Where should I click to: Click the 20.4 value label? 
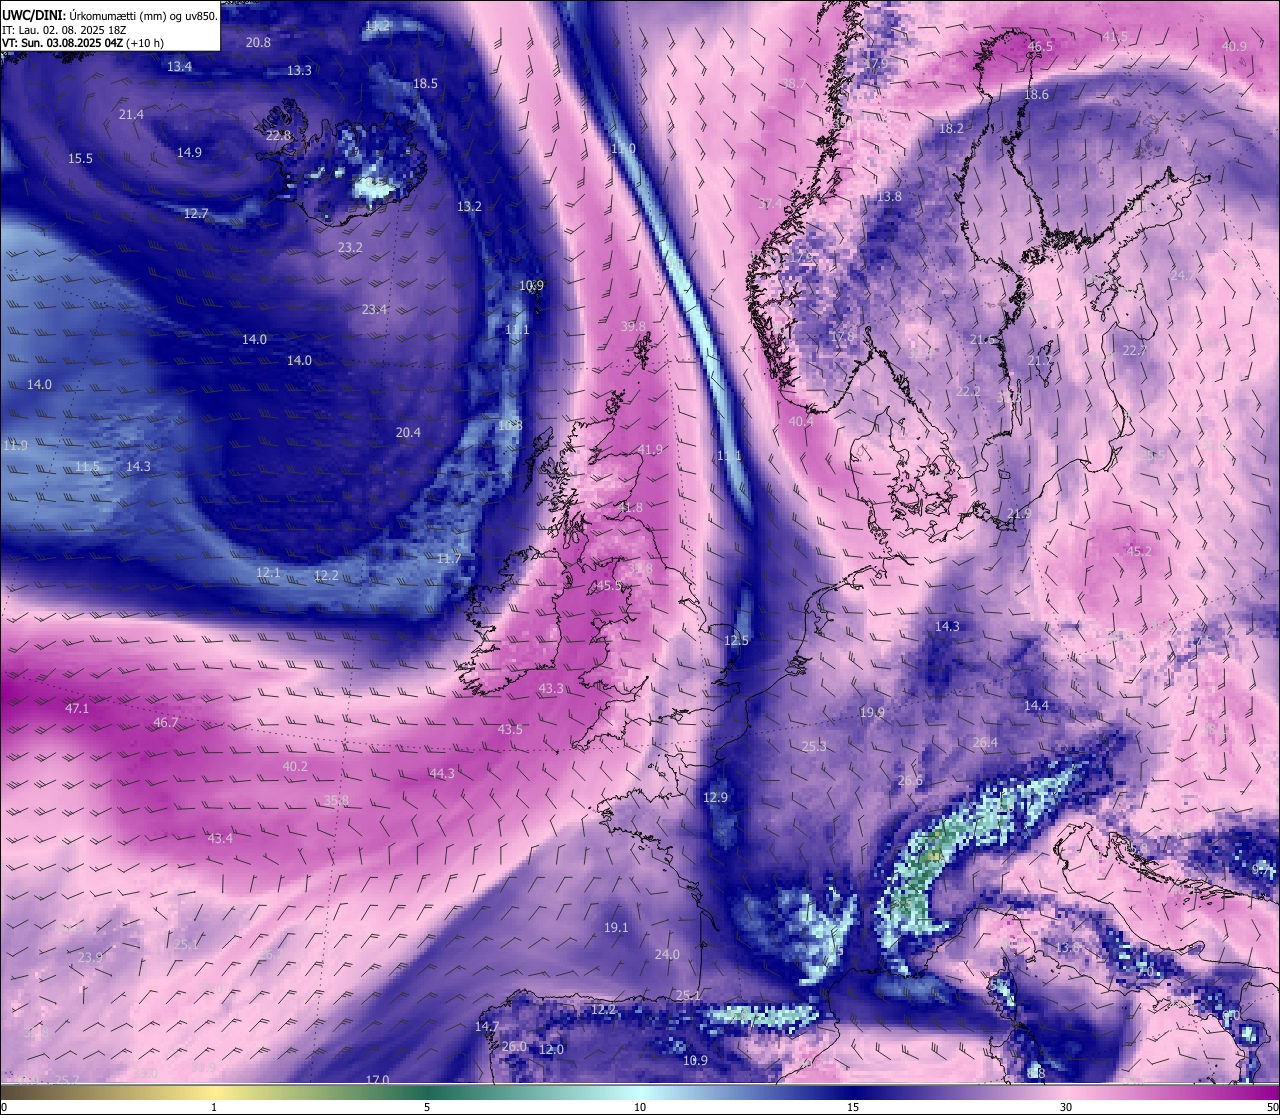pos(408,432)
